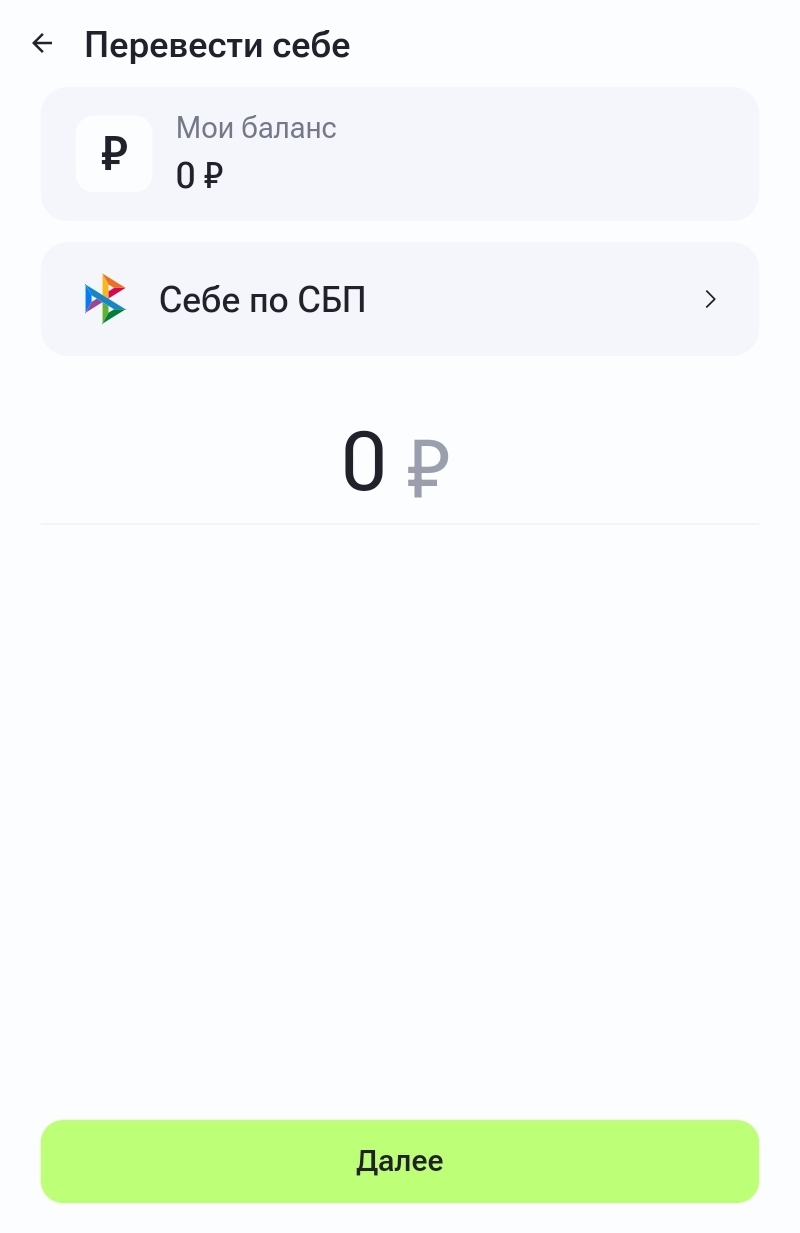Tap the gray ruble sign beside amount

coord(428,467)
